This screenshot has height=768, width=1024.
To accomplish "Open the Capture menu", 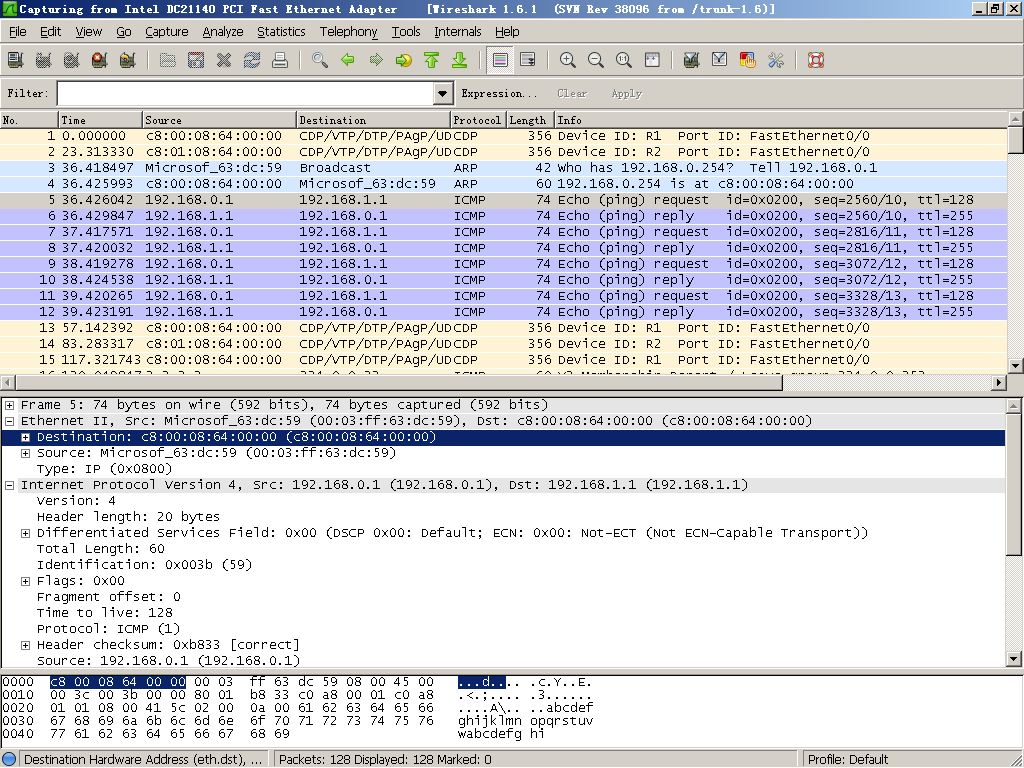I will (x=167, y=31).
